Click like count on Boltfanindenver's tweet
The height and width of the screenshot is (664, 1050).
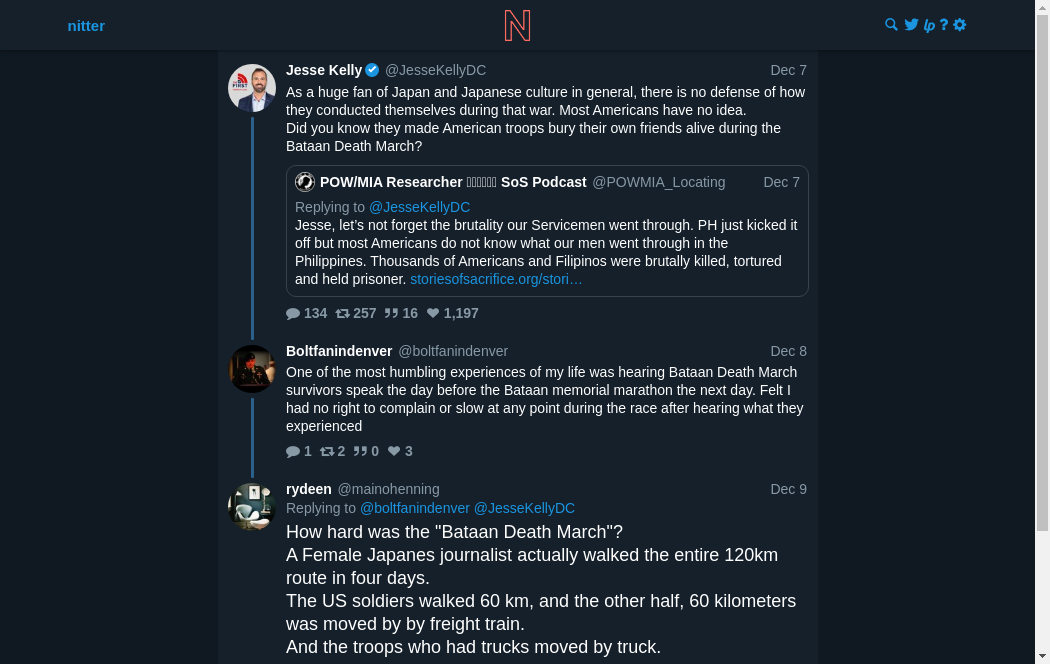[400, 451]
